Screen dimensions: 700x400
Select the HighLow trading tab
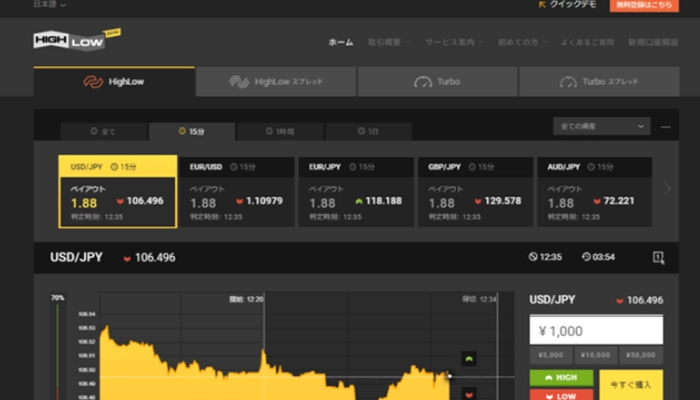[114, 82]
